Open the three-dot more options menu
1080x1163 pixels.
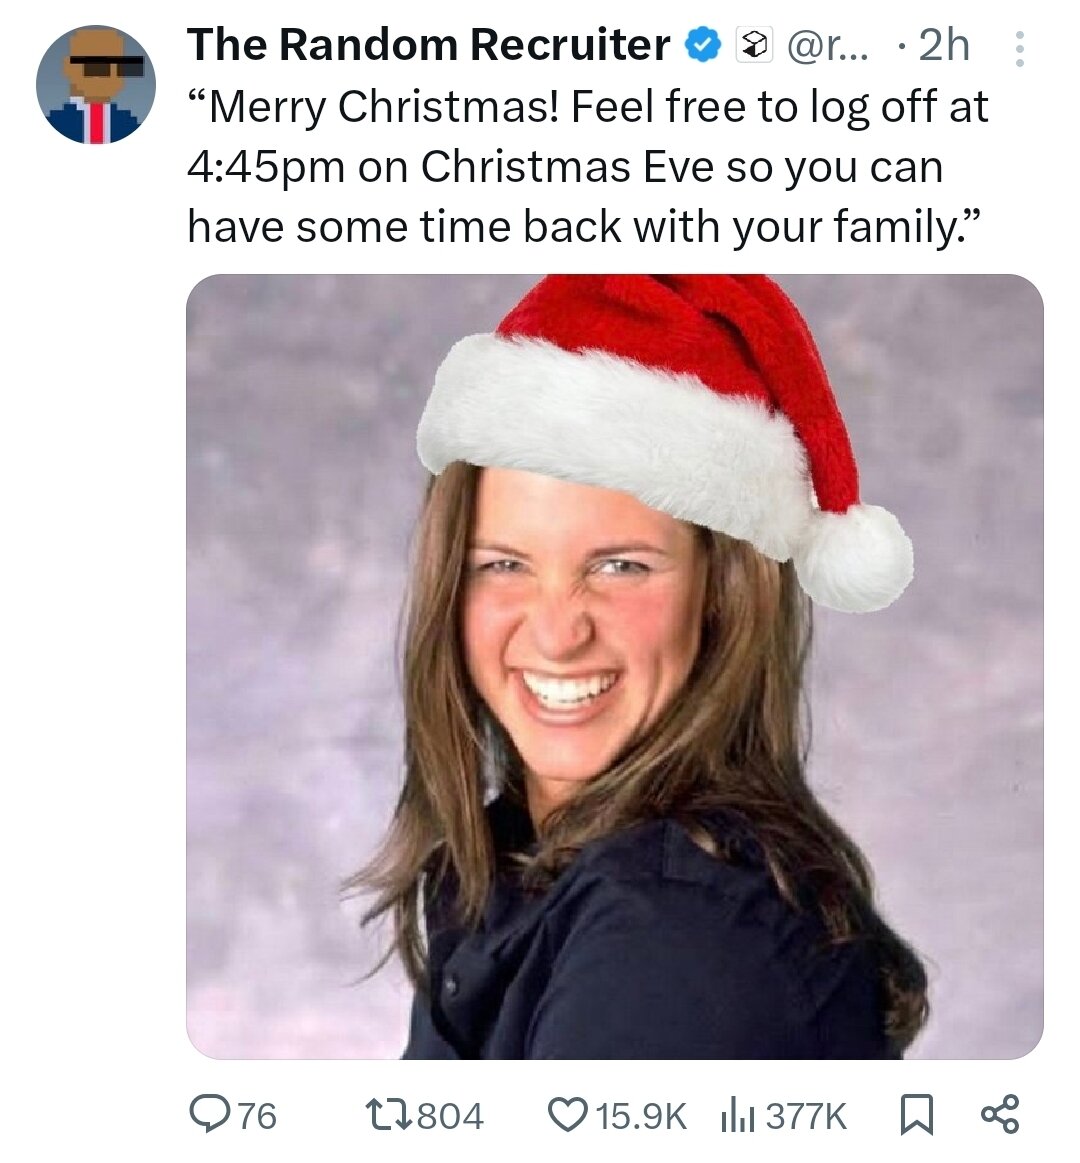pyautogui.click(x=1019, y=48)
